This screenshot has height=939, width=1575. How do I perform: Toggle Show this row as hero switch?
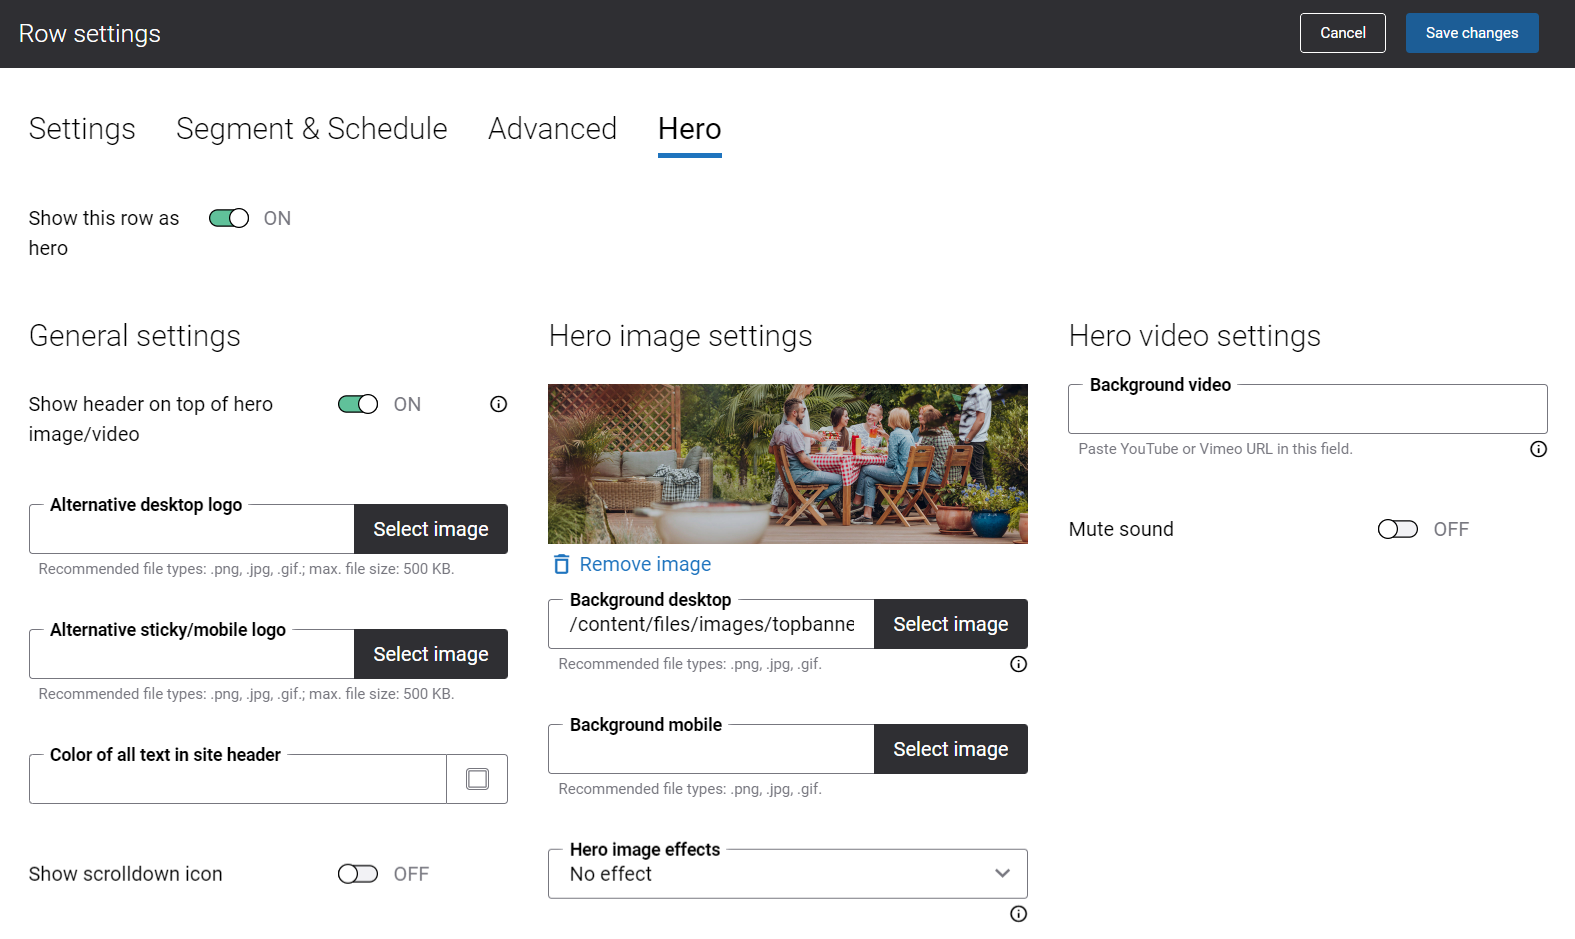[x=229, y=218]
